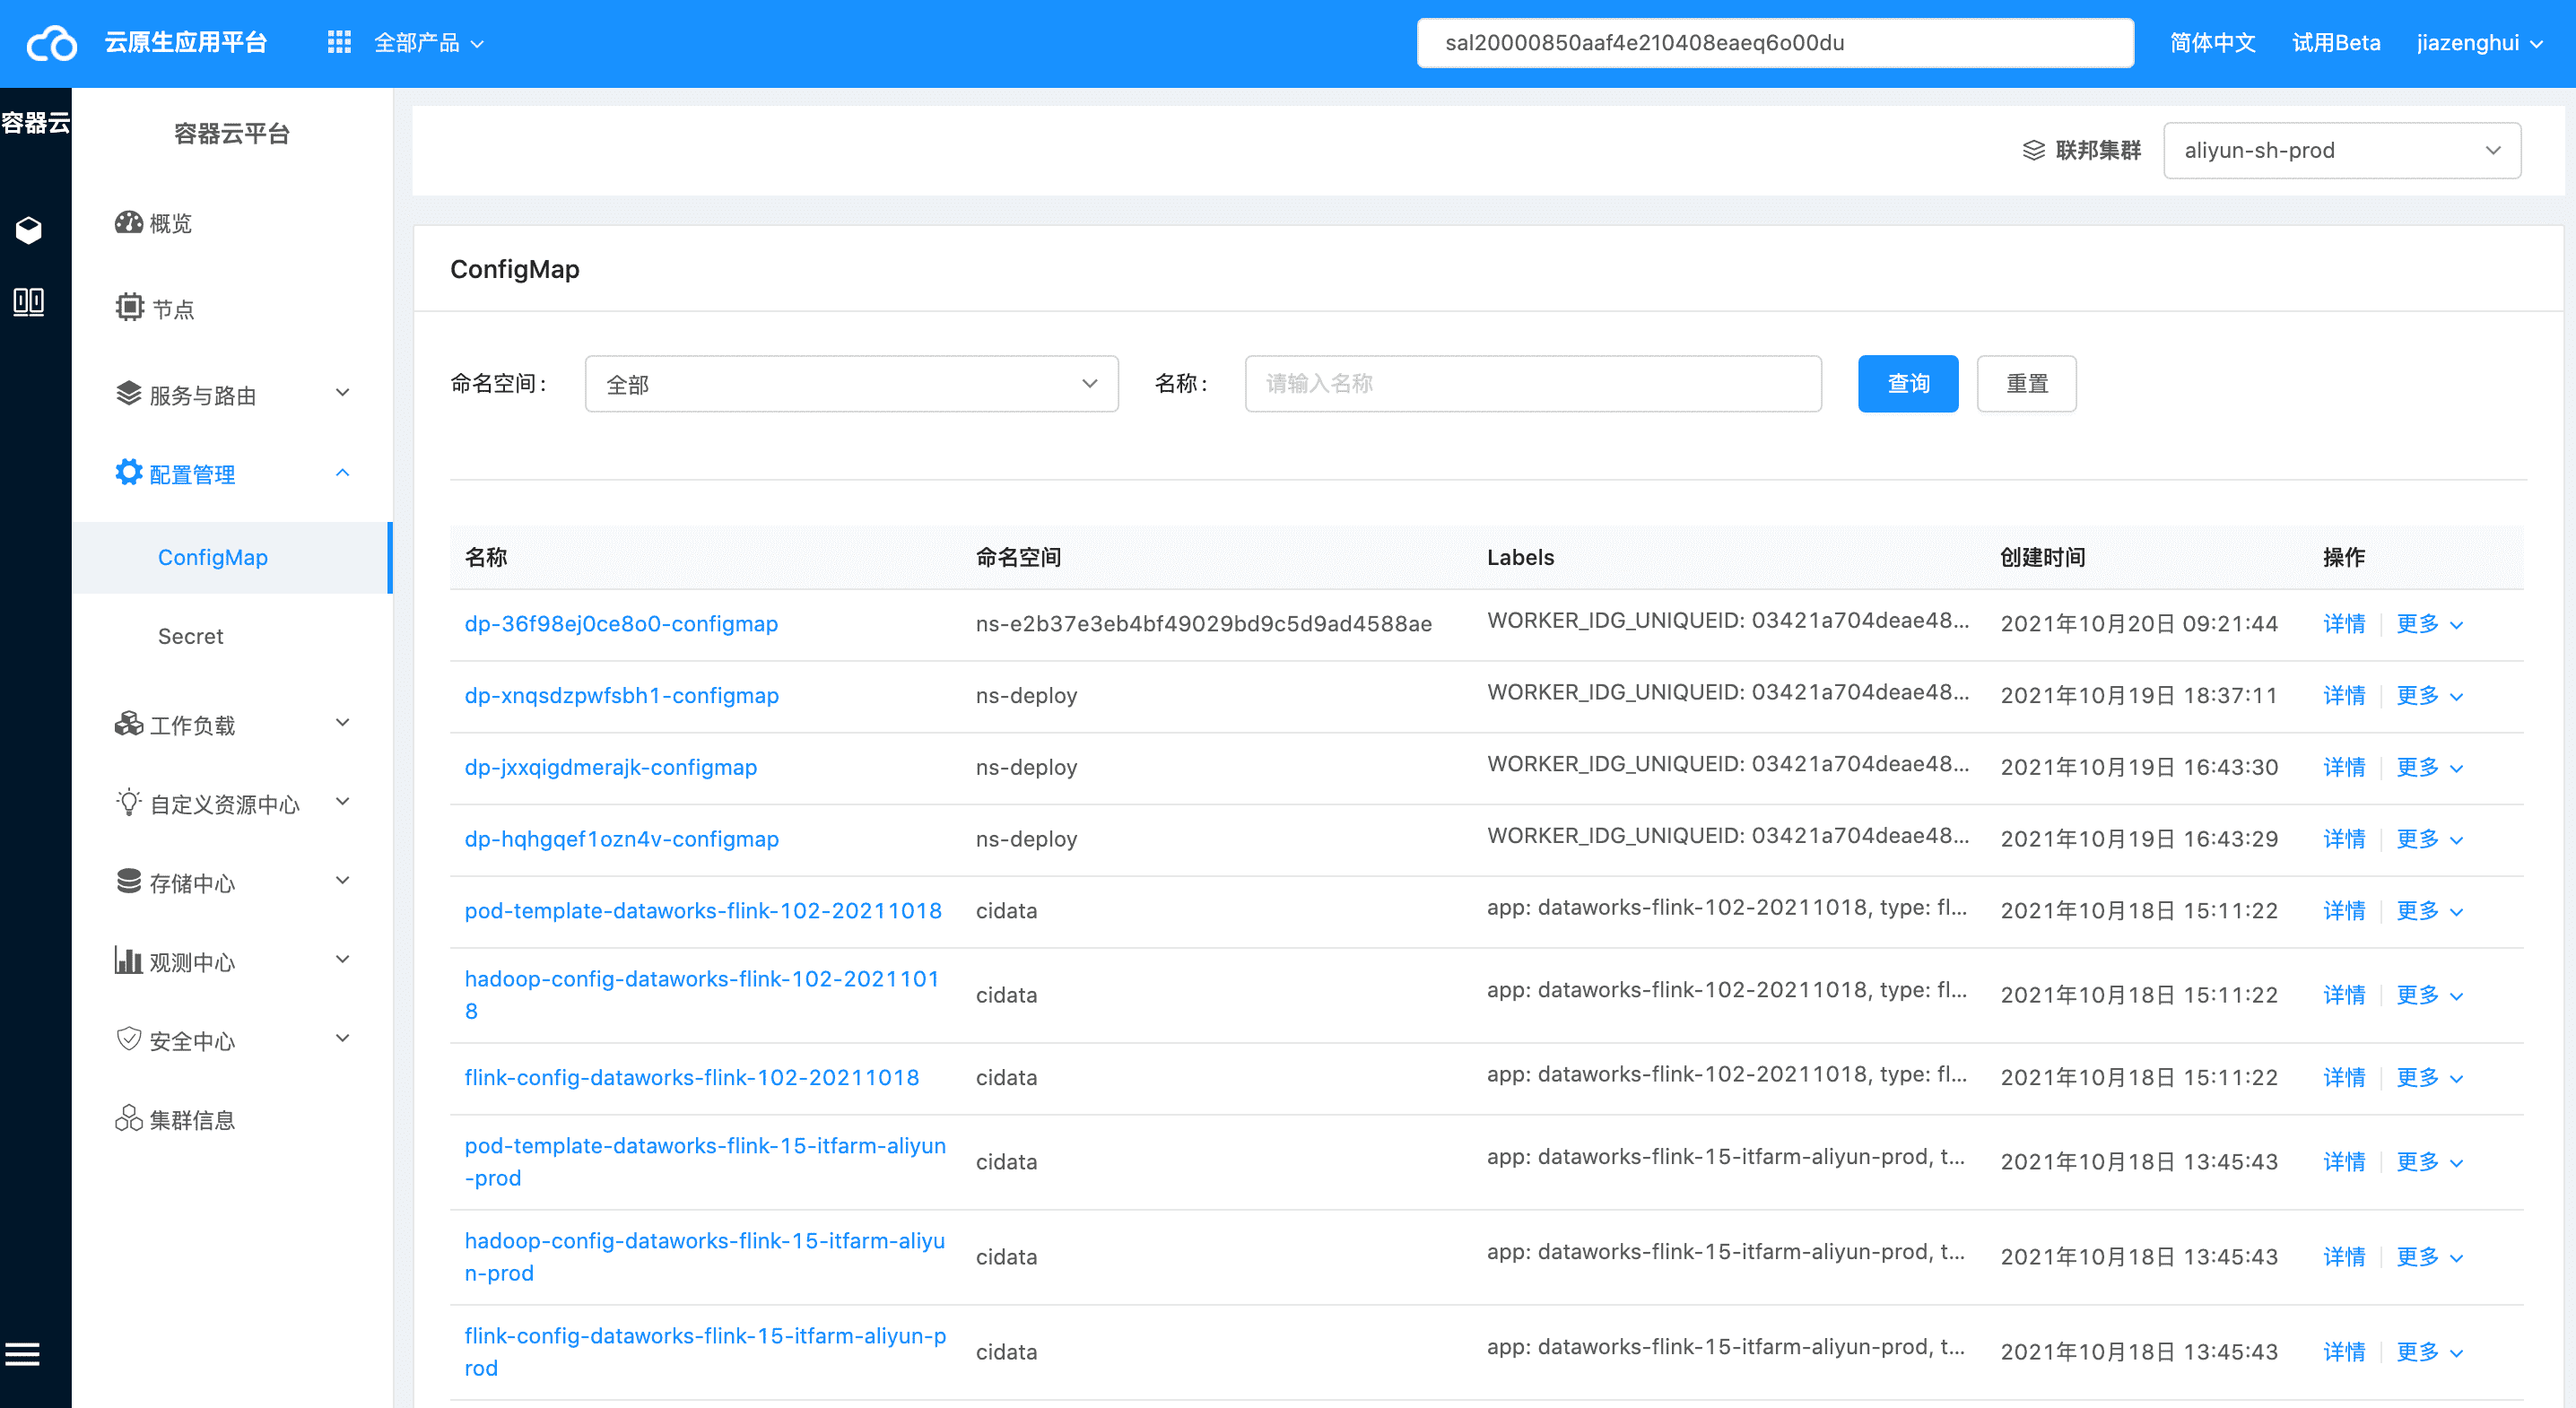2576x1408 pixels.
Task: Click the 重置 reset button
Action: pyautogui.click(x=2026, y=384)
